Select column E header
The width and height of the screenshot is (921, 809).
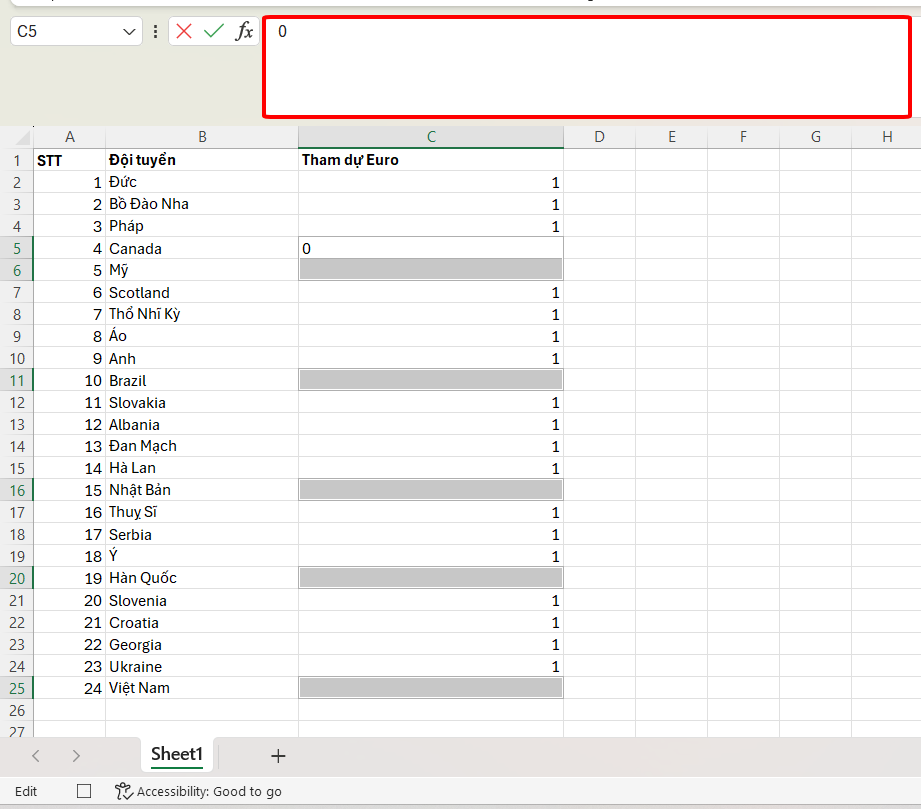click(671, 137)
